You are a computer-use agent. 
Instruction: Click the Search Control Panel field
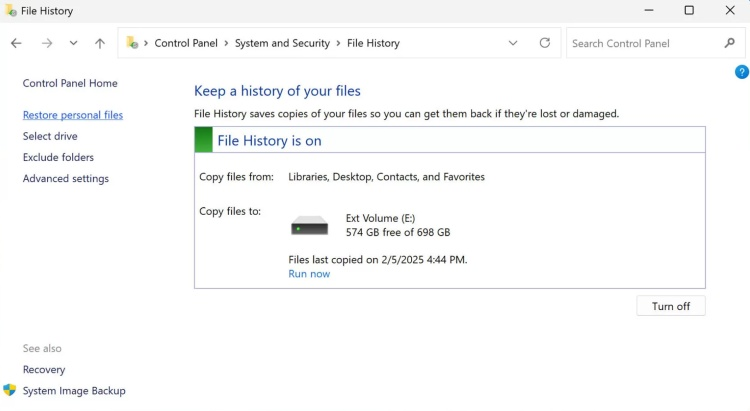(655, 43)
